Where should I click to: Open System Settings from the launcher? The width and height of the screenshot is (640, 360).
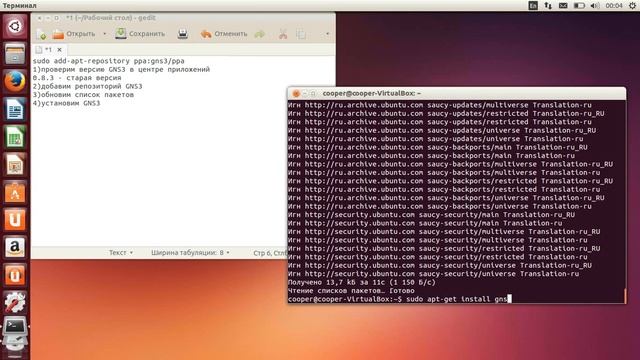pyautogui.click(x=15, y=302)
